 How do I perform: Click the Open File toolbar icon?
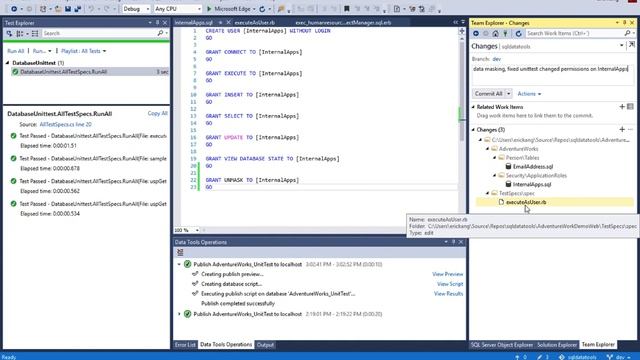pyautogui.click(x=58, y=9)
